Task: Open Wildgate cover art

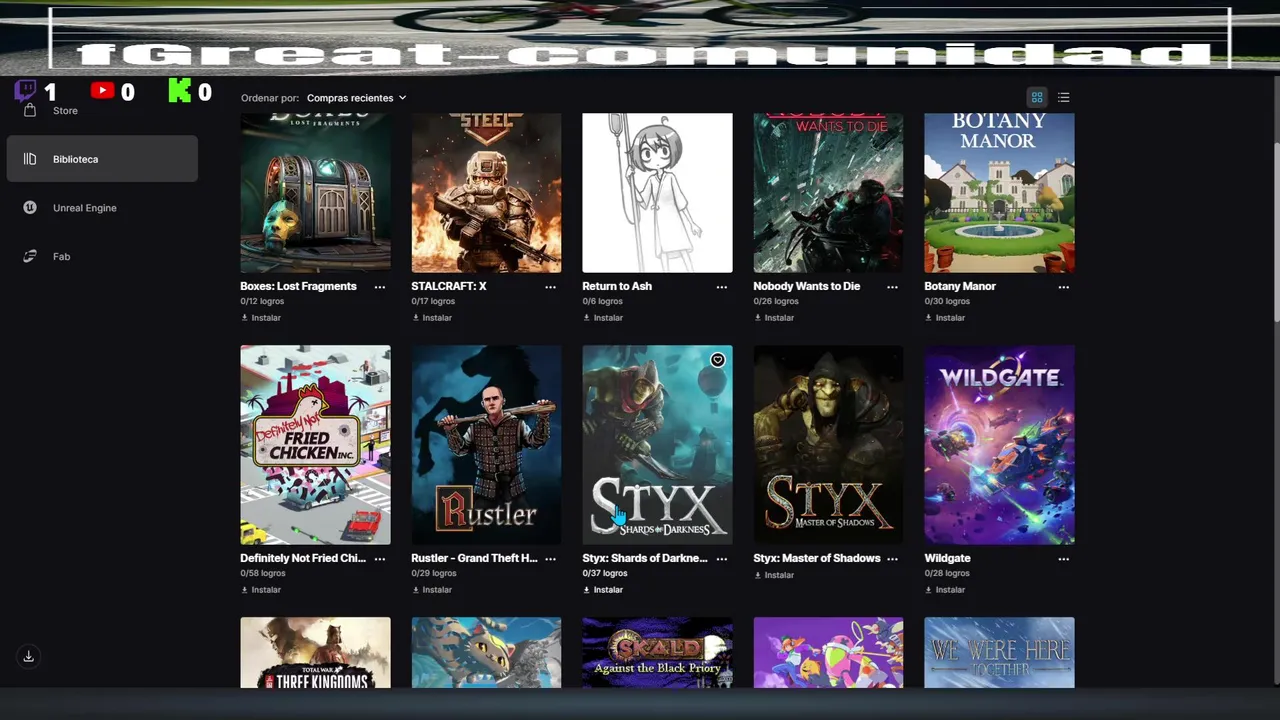Action: (x=999, y=445)
